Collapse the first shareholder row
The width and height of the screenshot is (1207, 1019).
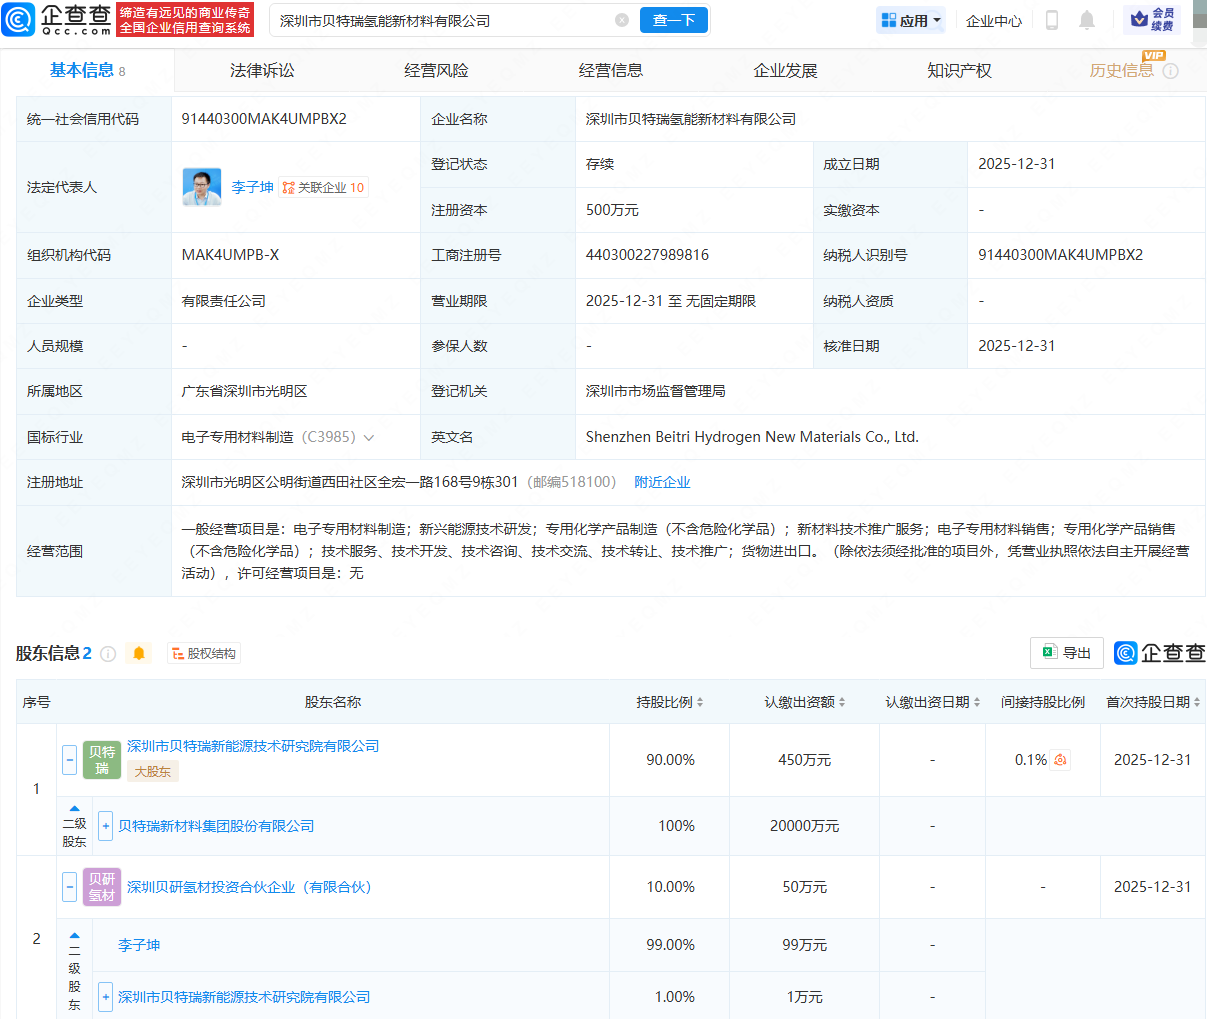click(x=70, y=760)
